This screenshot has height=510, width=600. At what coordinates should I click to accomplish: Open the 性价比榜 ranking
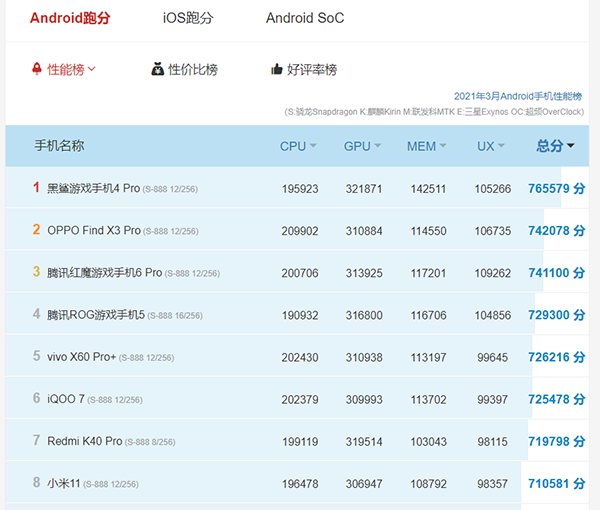[192, 70]
